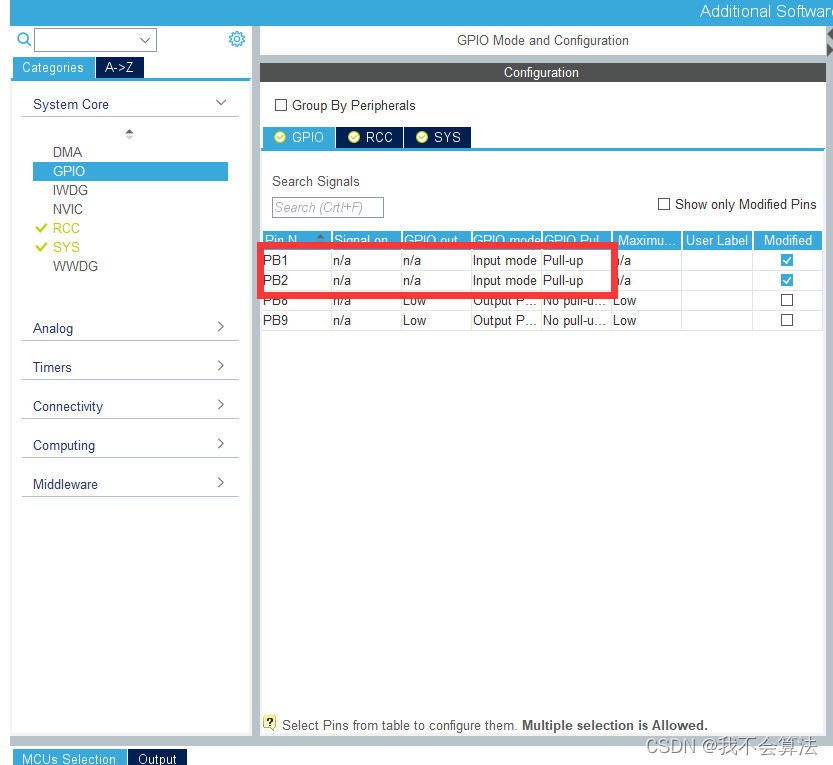The height and width of the screenshot is (765, 833).
Task: Click the sort arrows above DMA
Action: (129, 134)
